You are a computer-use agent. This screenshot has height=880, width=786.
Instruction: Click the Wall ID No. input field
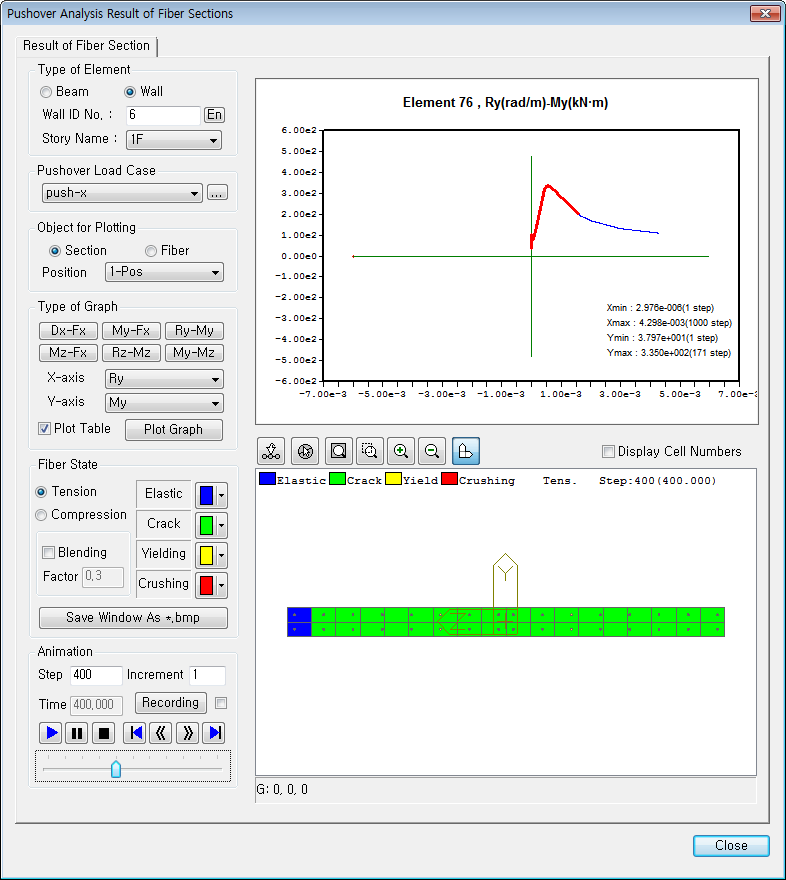click(163, 115)
